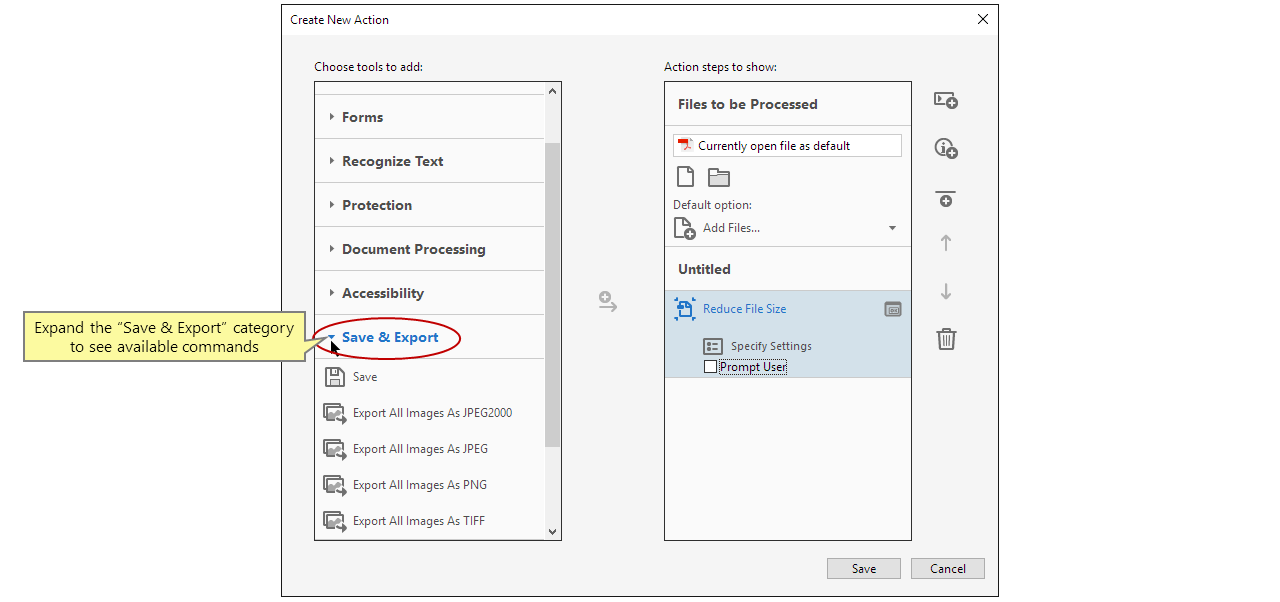
Task: Enable the Prompt User checkbox
Action: [x=711, y=367]
